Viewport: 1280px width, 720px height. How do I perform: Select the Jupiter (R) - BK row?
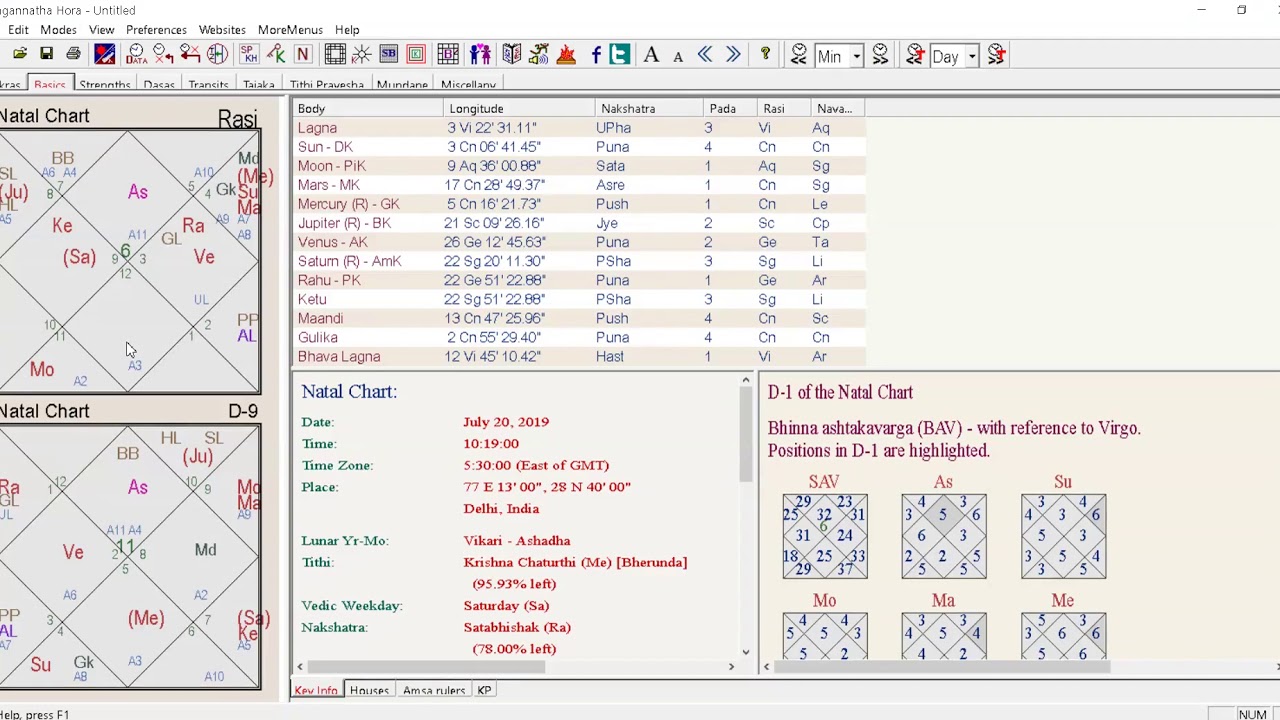click(x=579, y=223)
